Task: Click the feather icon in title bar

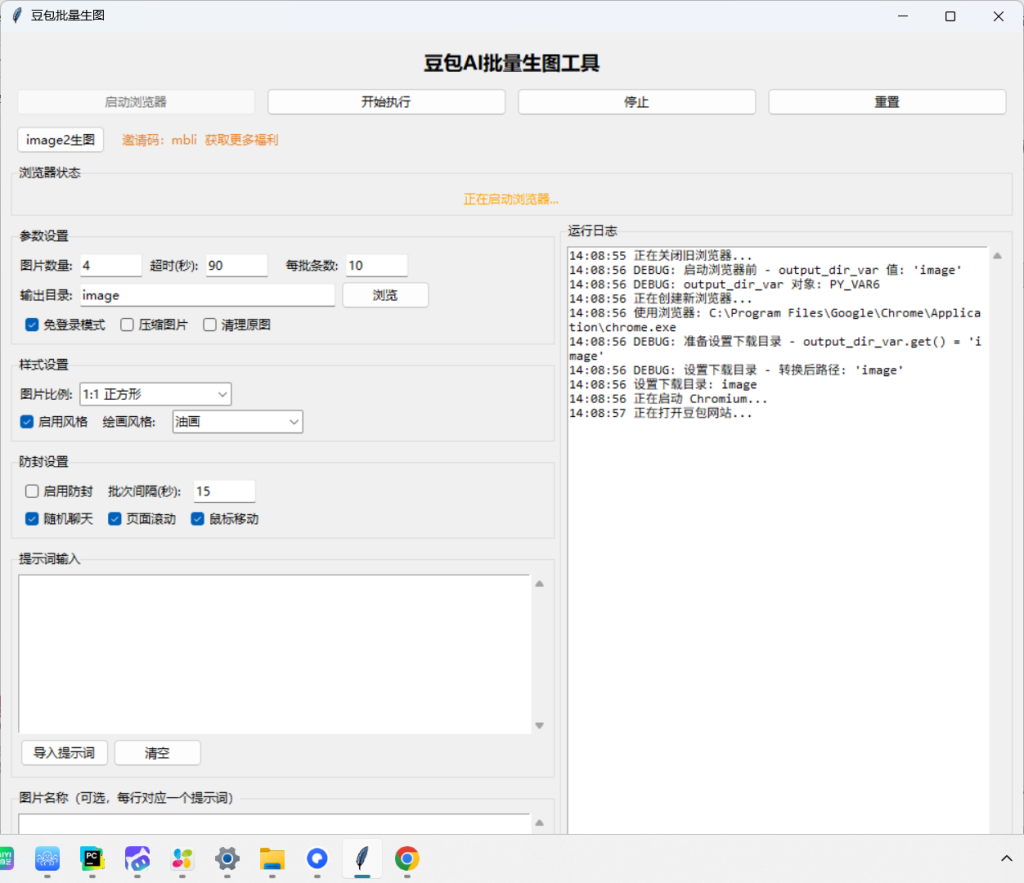Action: coord(17,15)
